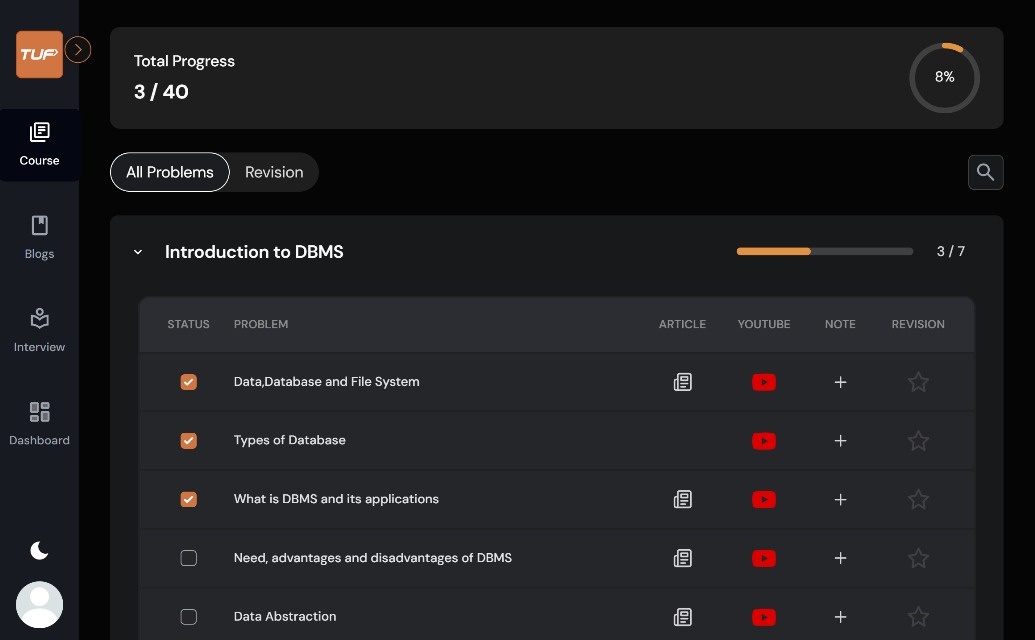The height and width of the screenshot is (640, 1035).
Task: Click the Introduction to DBMS progress bar
Action: 822,251
